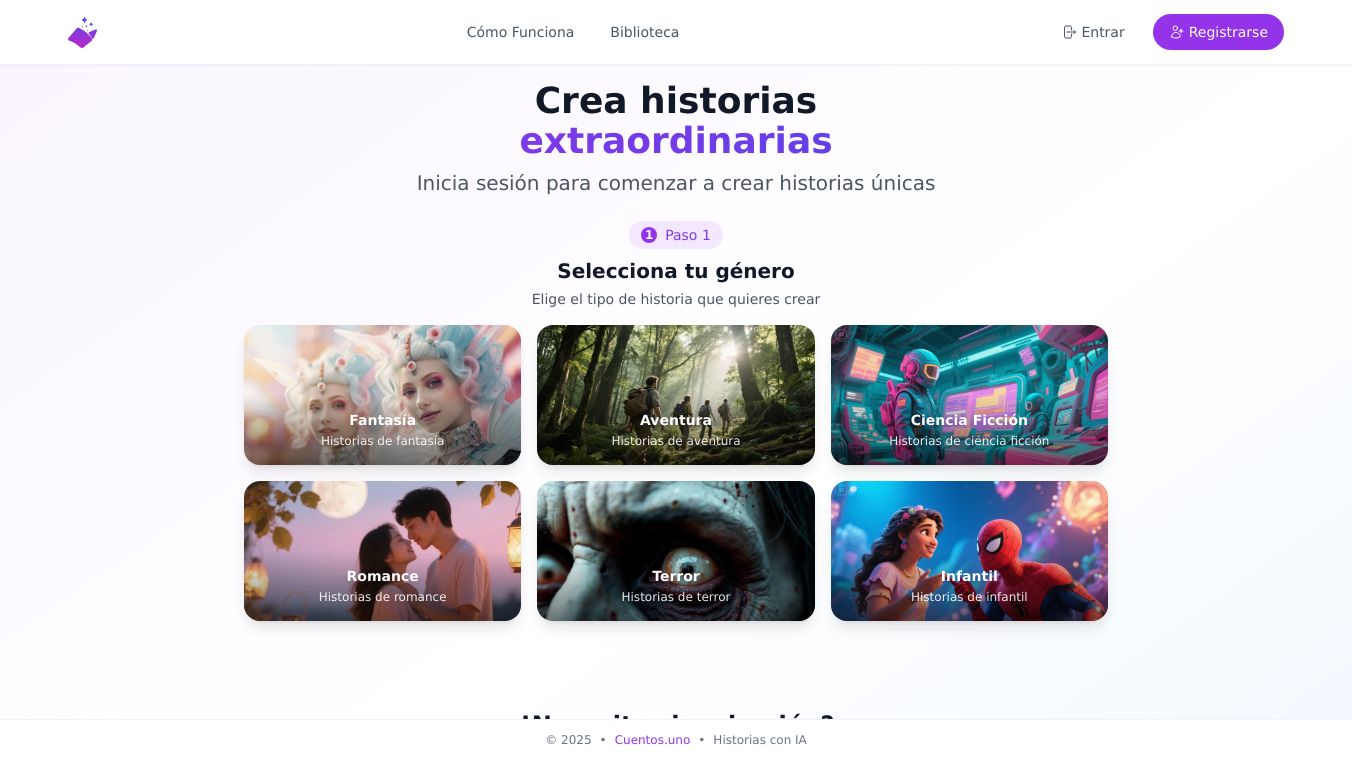Viewport: 1352px width, 760px height.
Task: Click the number 1 step badge icon
Action: pyautogui.click(x=649, y=235)
